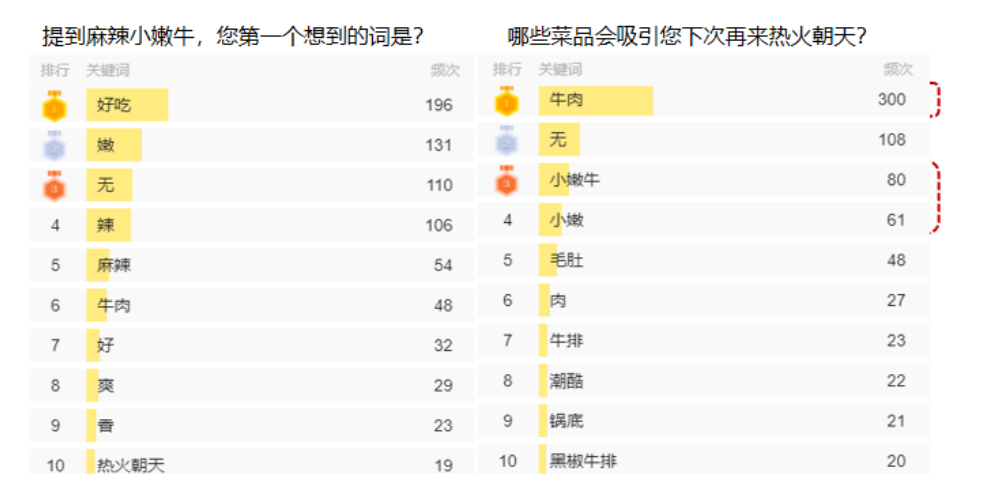
Task: Click the gold medal icon beside 牛肉 300
Action: 507,101
